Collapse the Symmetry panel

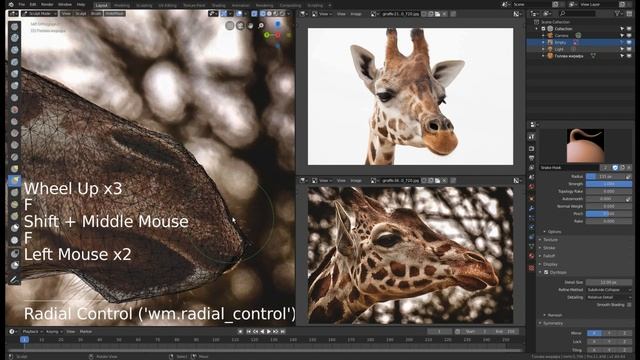click(x=552, y=323)
